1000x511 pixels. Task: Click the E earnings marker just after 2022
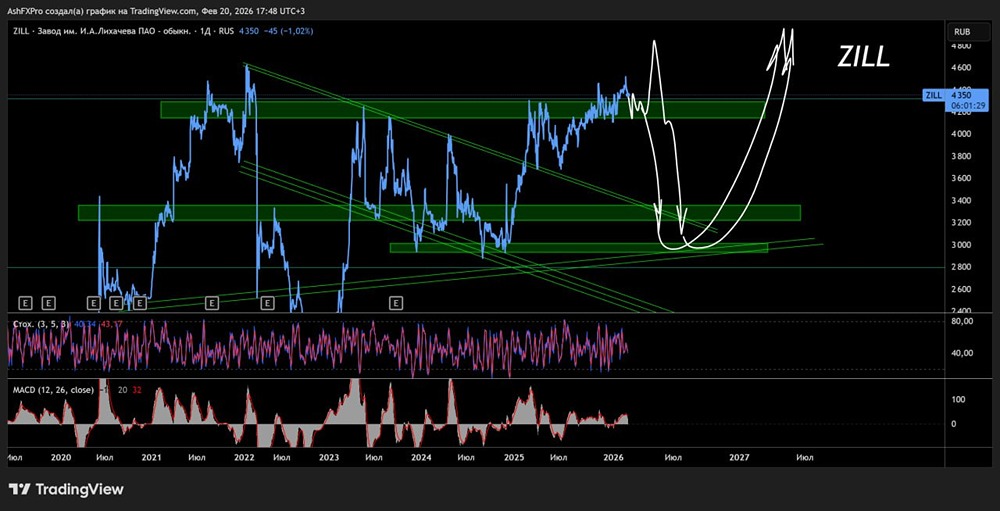[x=267, y=302]
